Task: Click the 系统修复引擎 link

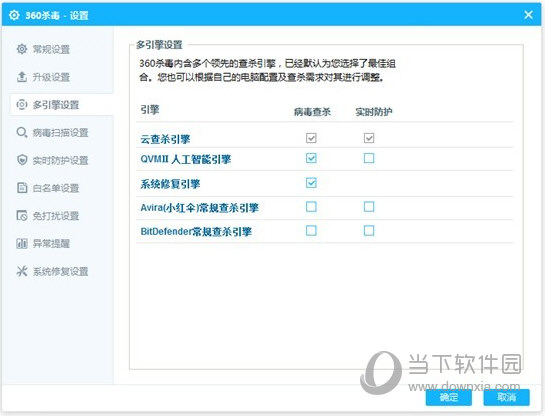Action: [x=170, y=184]
